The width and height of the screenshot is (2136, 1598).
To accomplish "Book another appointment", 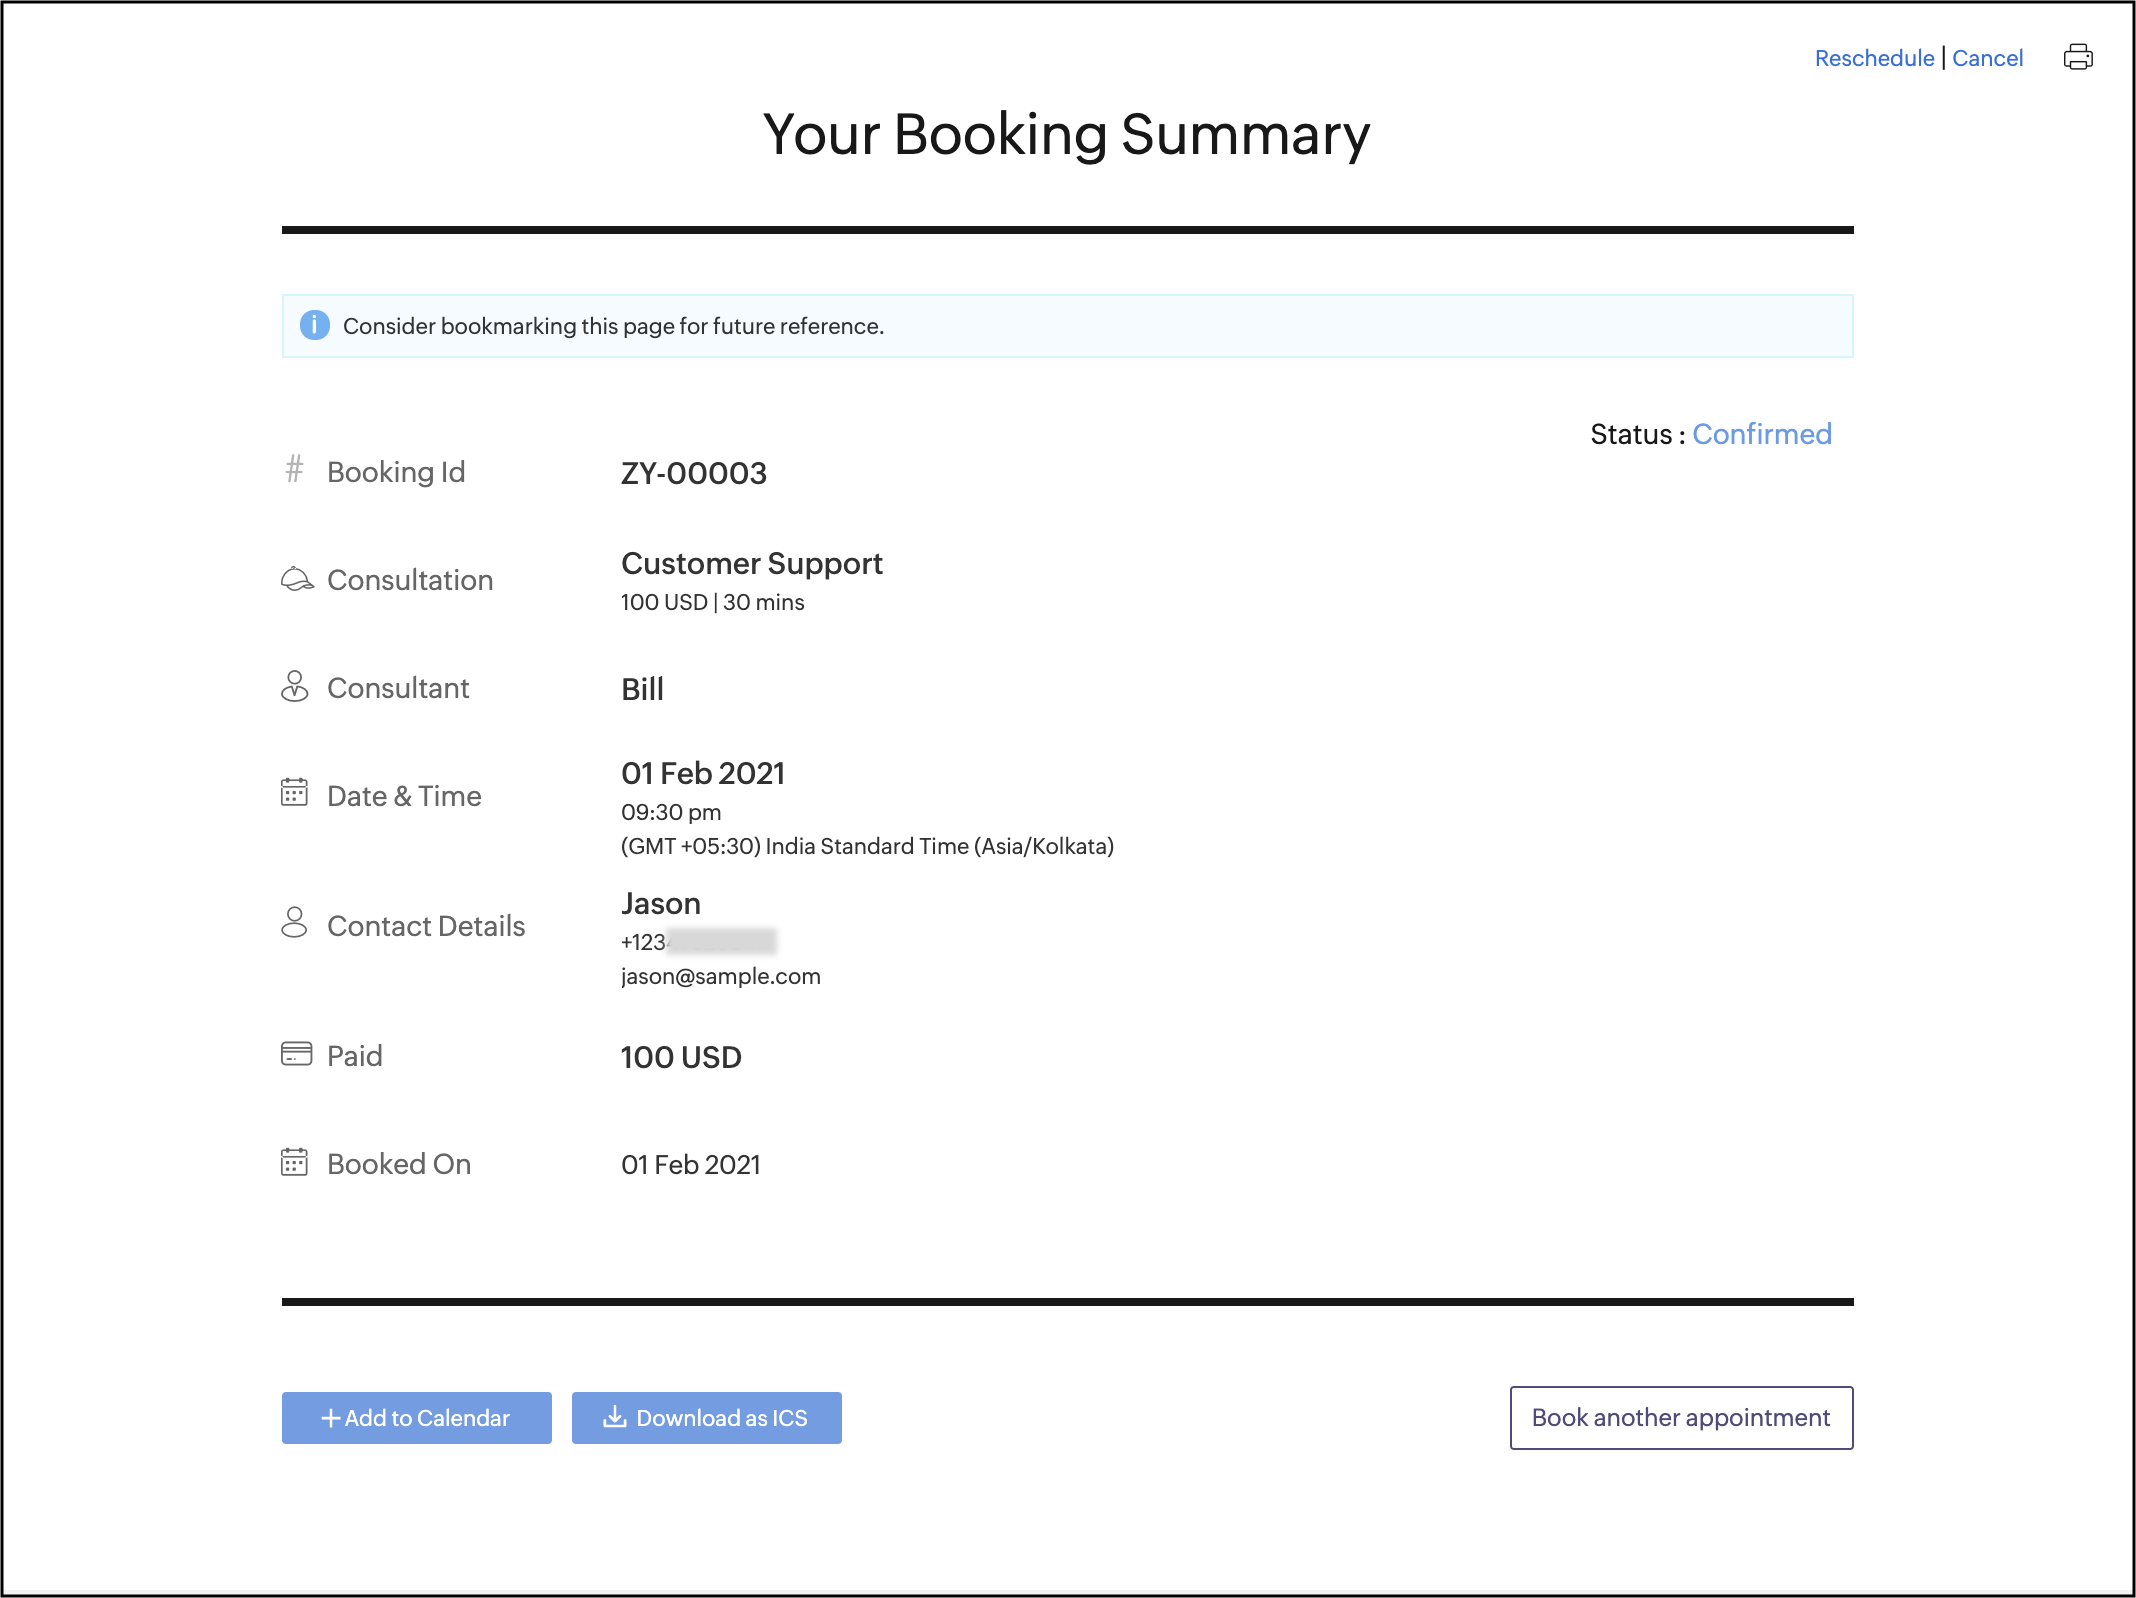I will 1680,1417.
